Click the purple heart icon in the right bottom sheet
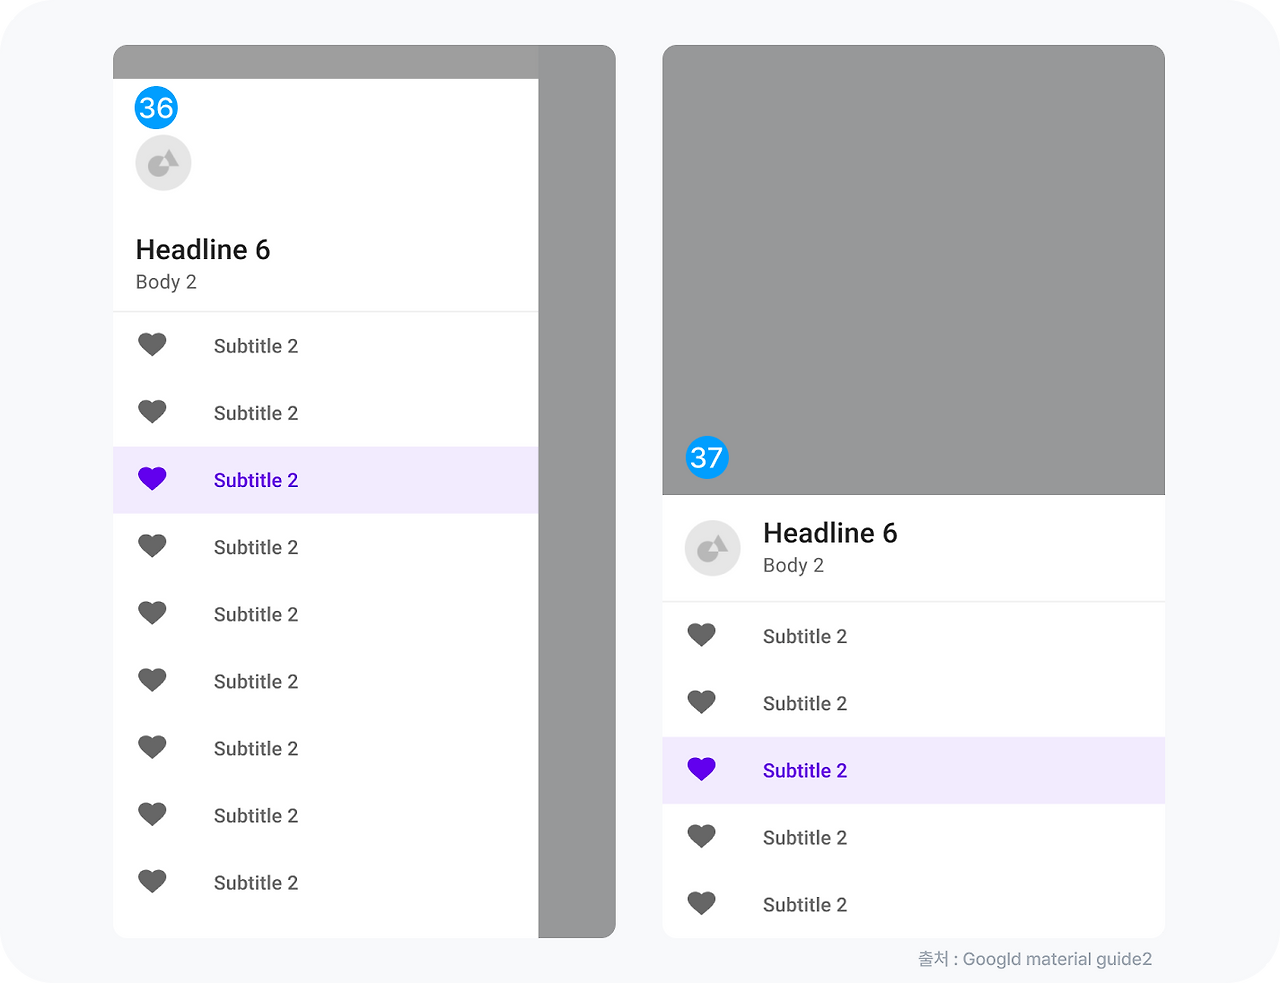Screen dimensions: 1280x983 pyautogui.click(x=701, y=769)
